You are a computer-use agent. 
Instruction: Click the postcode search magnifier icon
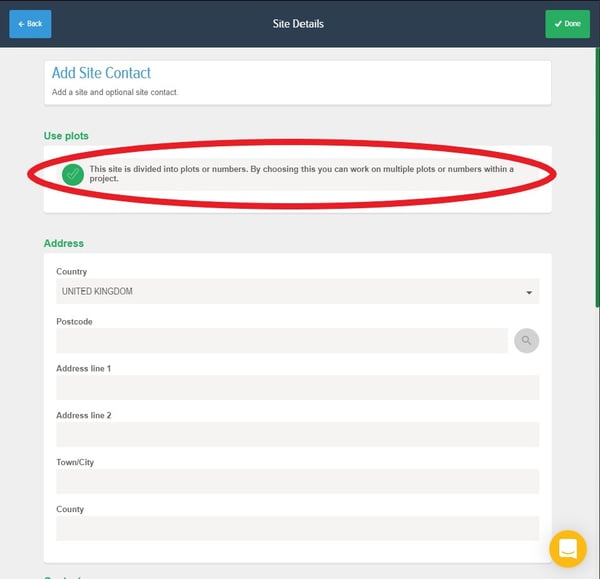pos(527,340)
